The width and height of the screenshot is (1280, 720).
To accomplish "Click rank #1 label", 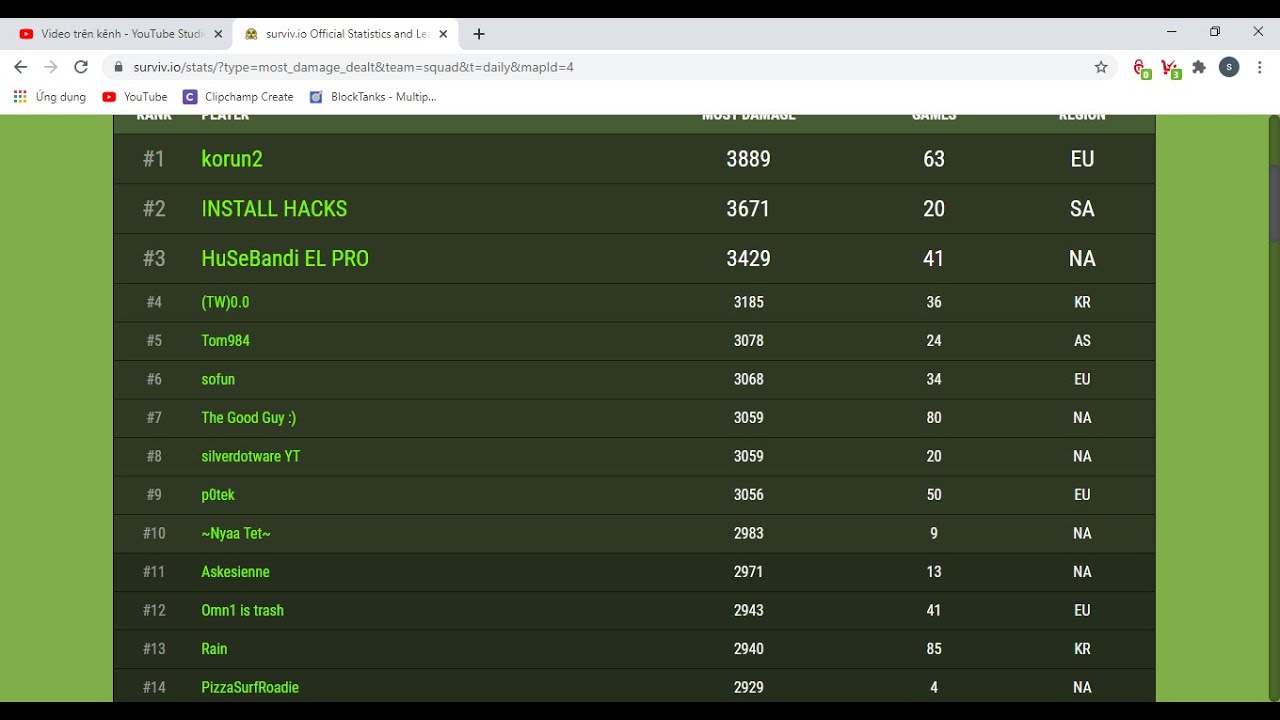I will [153, 159].
